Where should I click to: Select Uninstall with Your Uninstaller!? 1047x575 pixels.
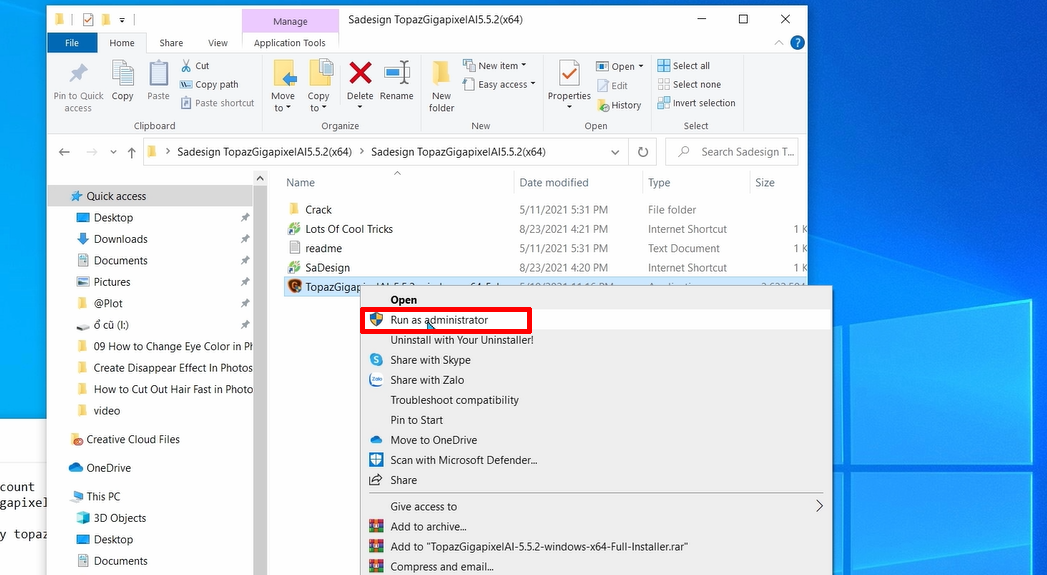[x=461, y=340]
